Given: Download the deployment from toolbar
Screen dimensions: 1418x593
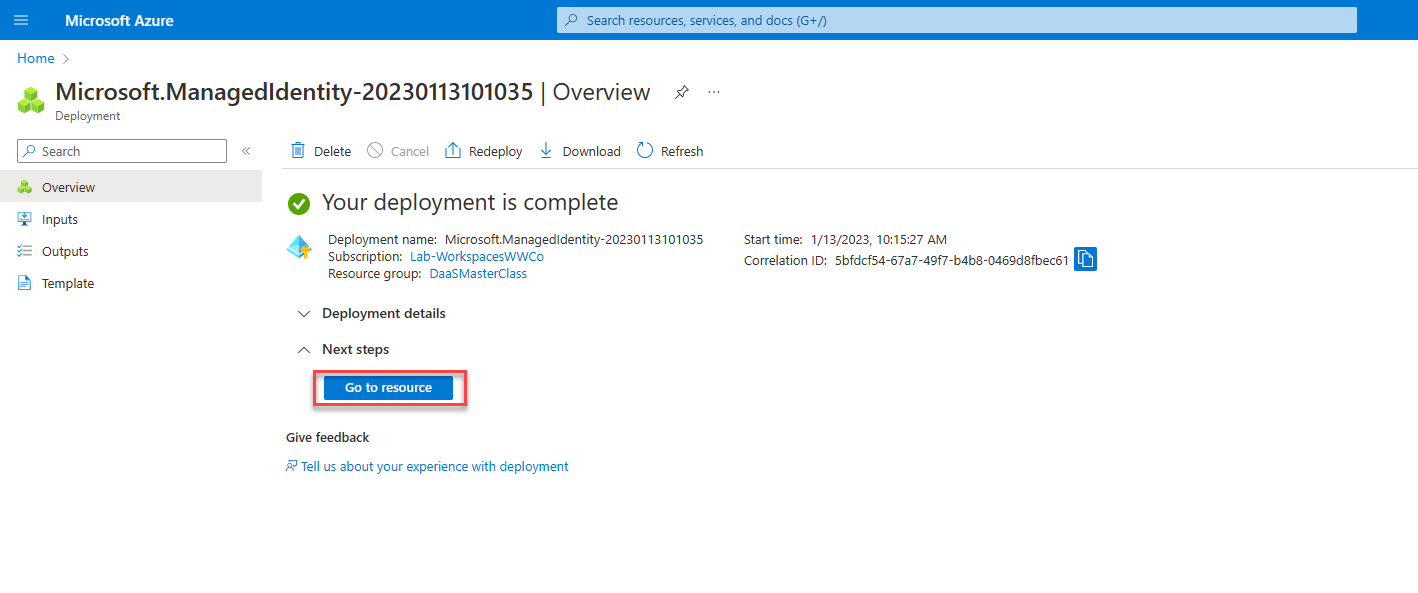Looking at the screenshot, I should pyautogui.click(x=580, y=151).
